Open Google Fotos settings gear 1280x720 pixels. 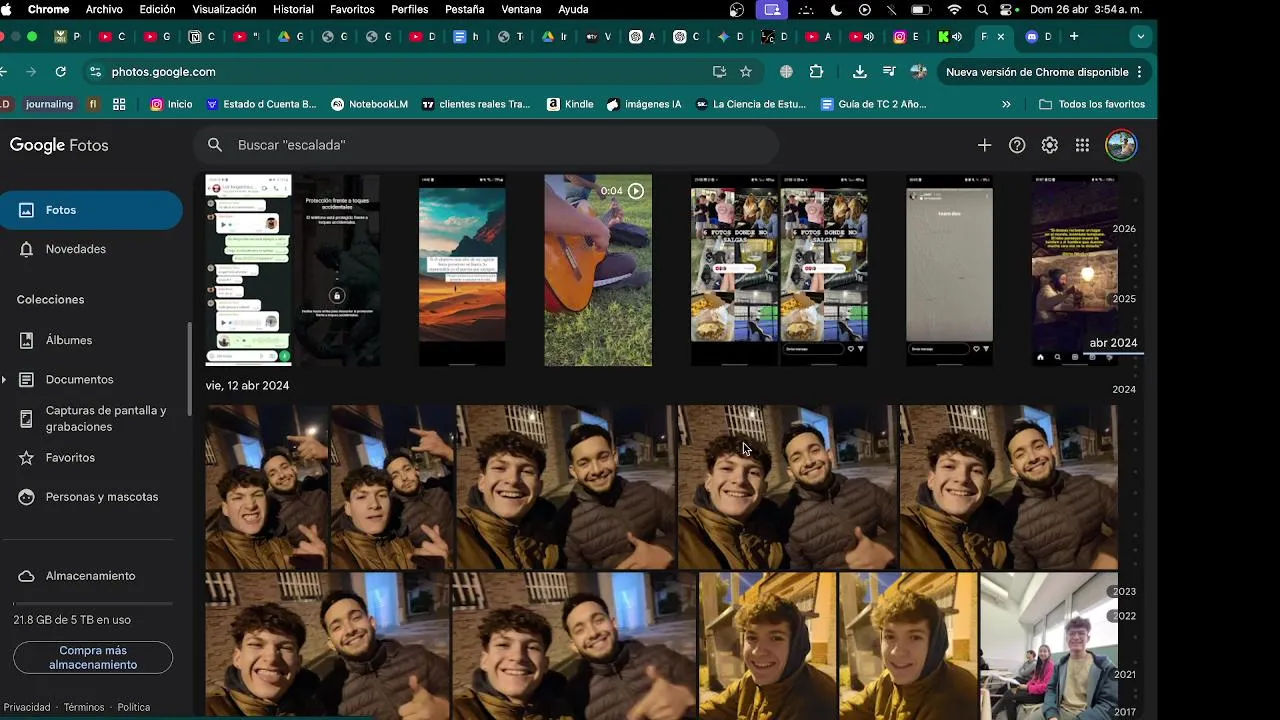(1049, 145)
